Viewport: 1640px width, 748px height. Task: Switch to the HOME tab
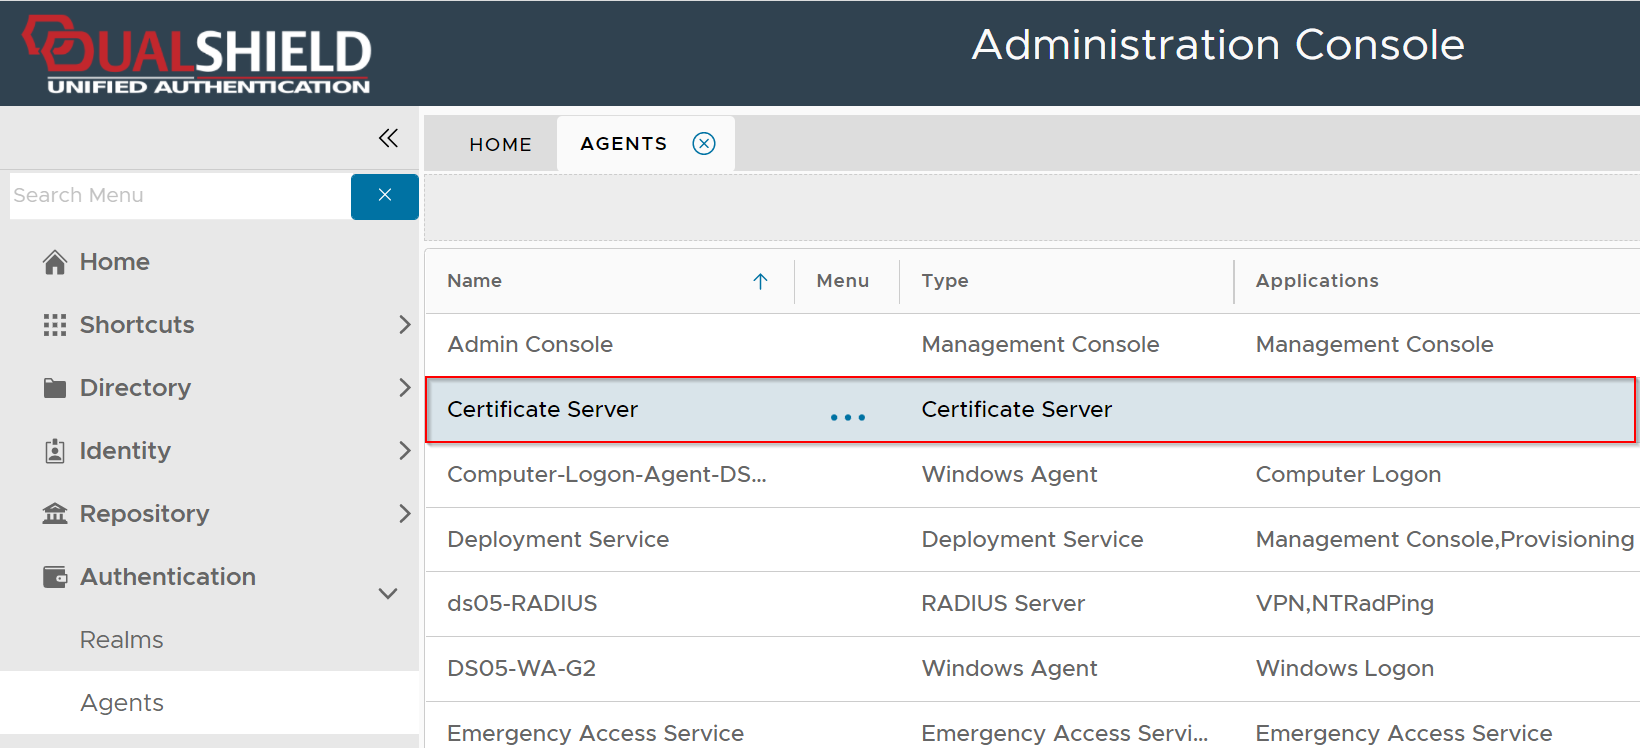pos(500,144)
